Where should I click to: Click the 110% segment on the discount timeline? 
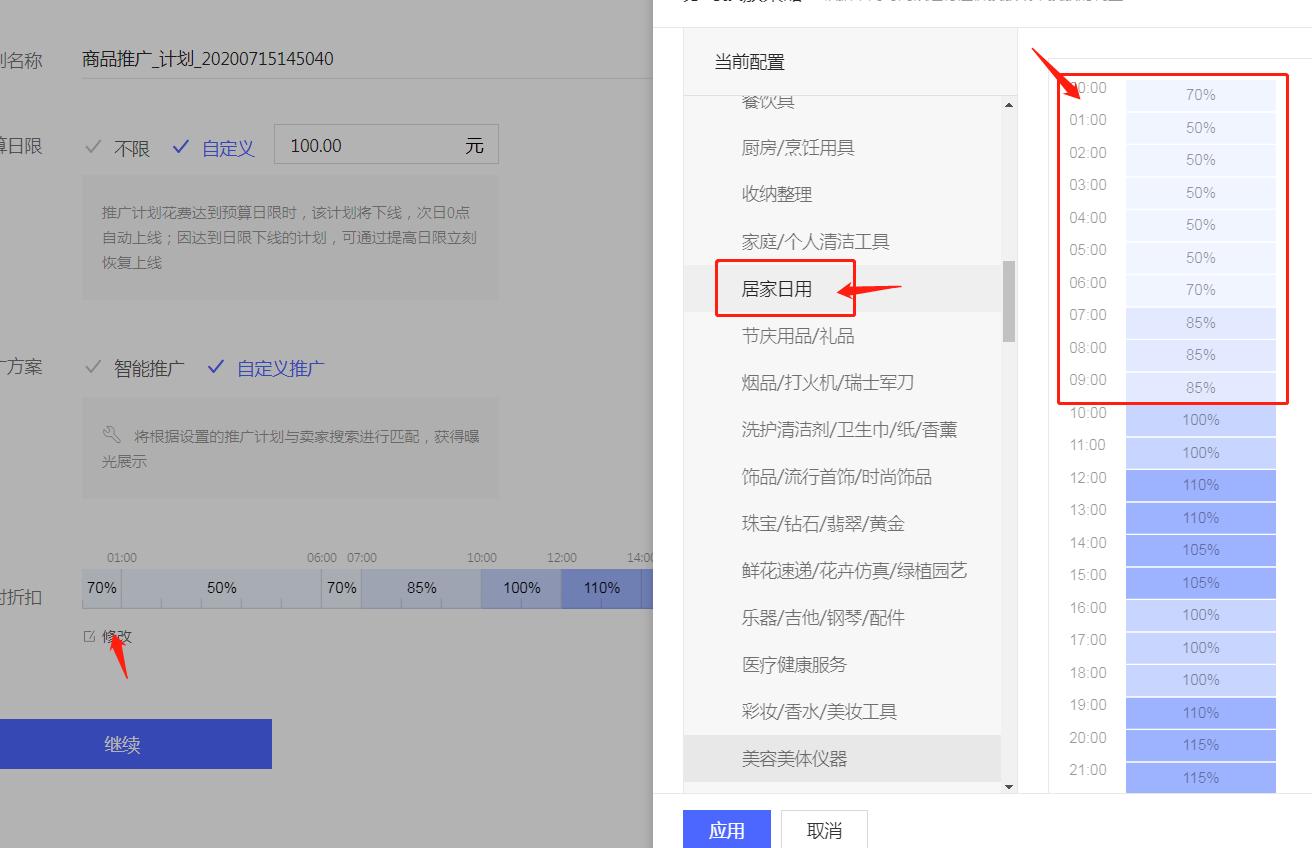pos(601,588)
